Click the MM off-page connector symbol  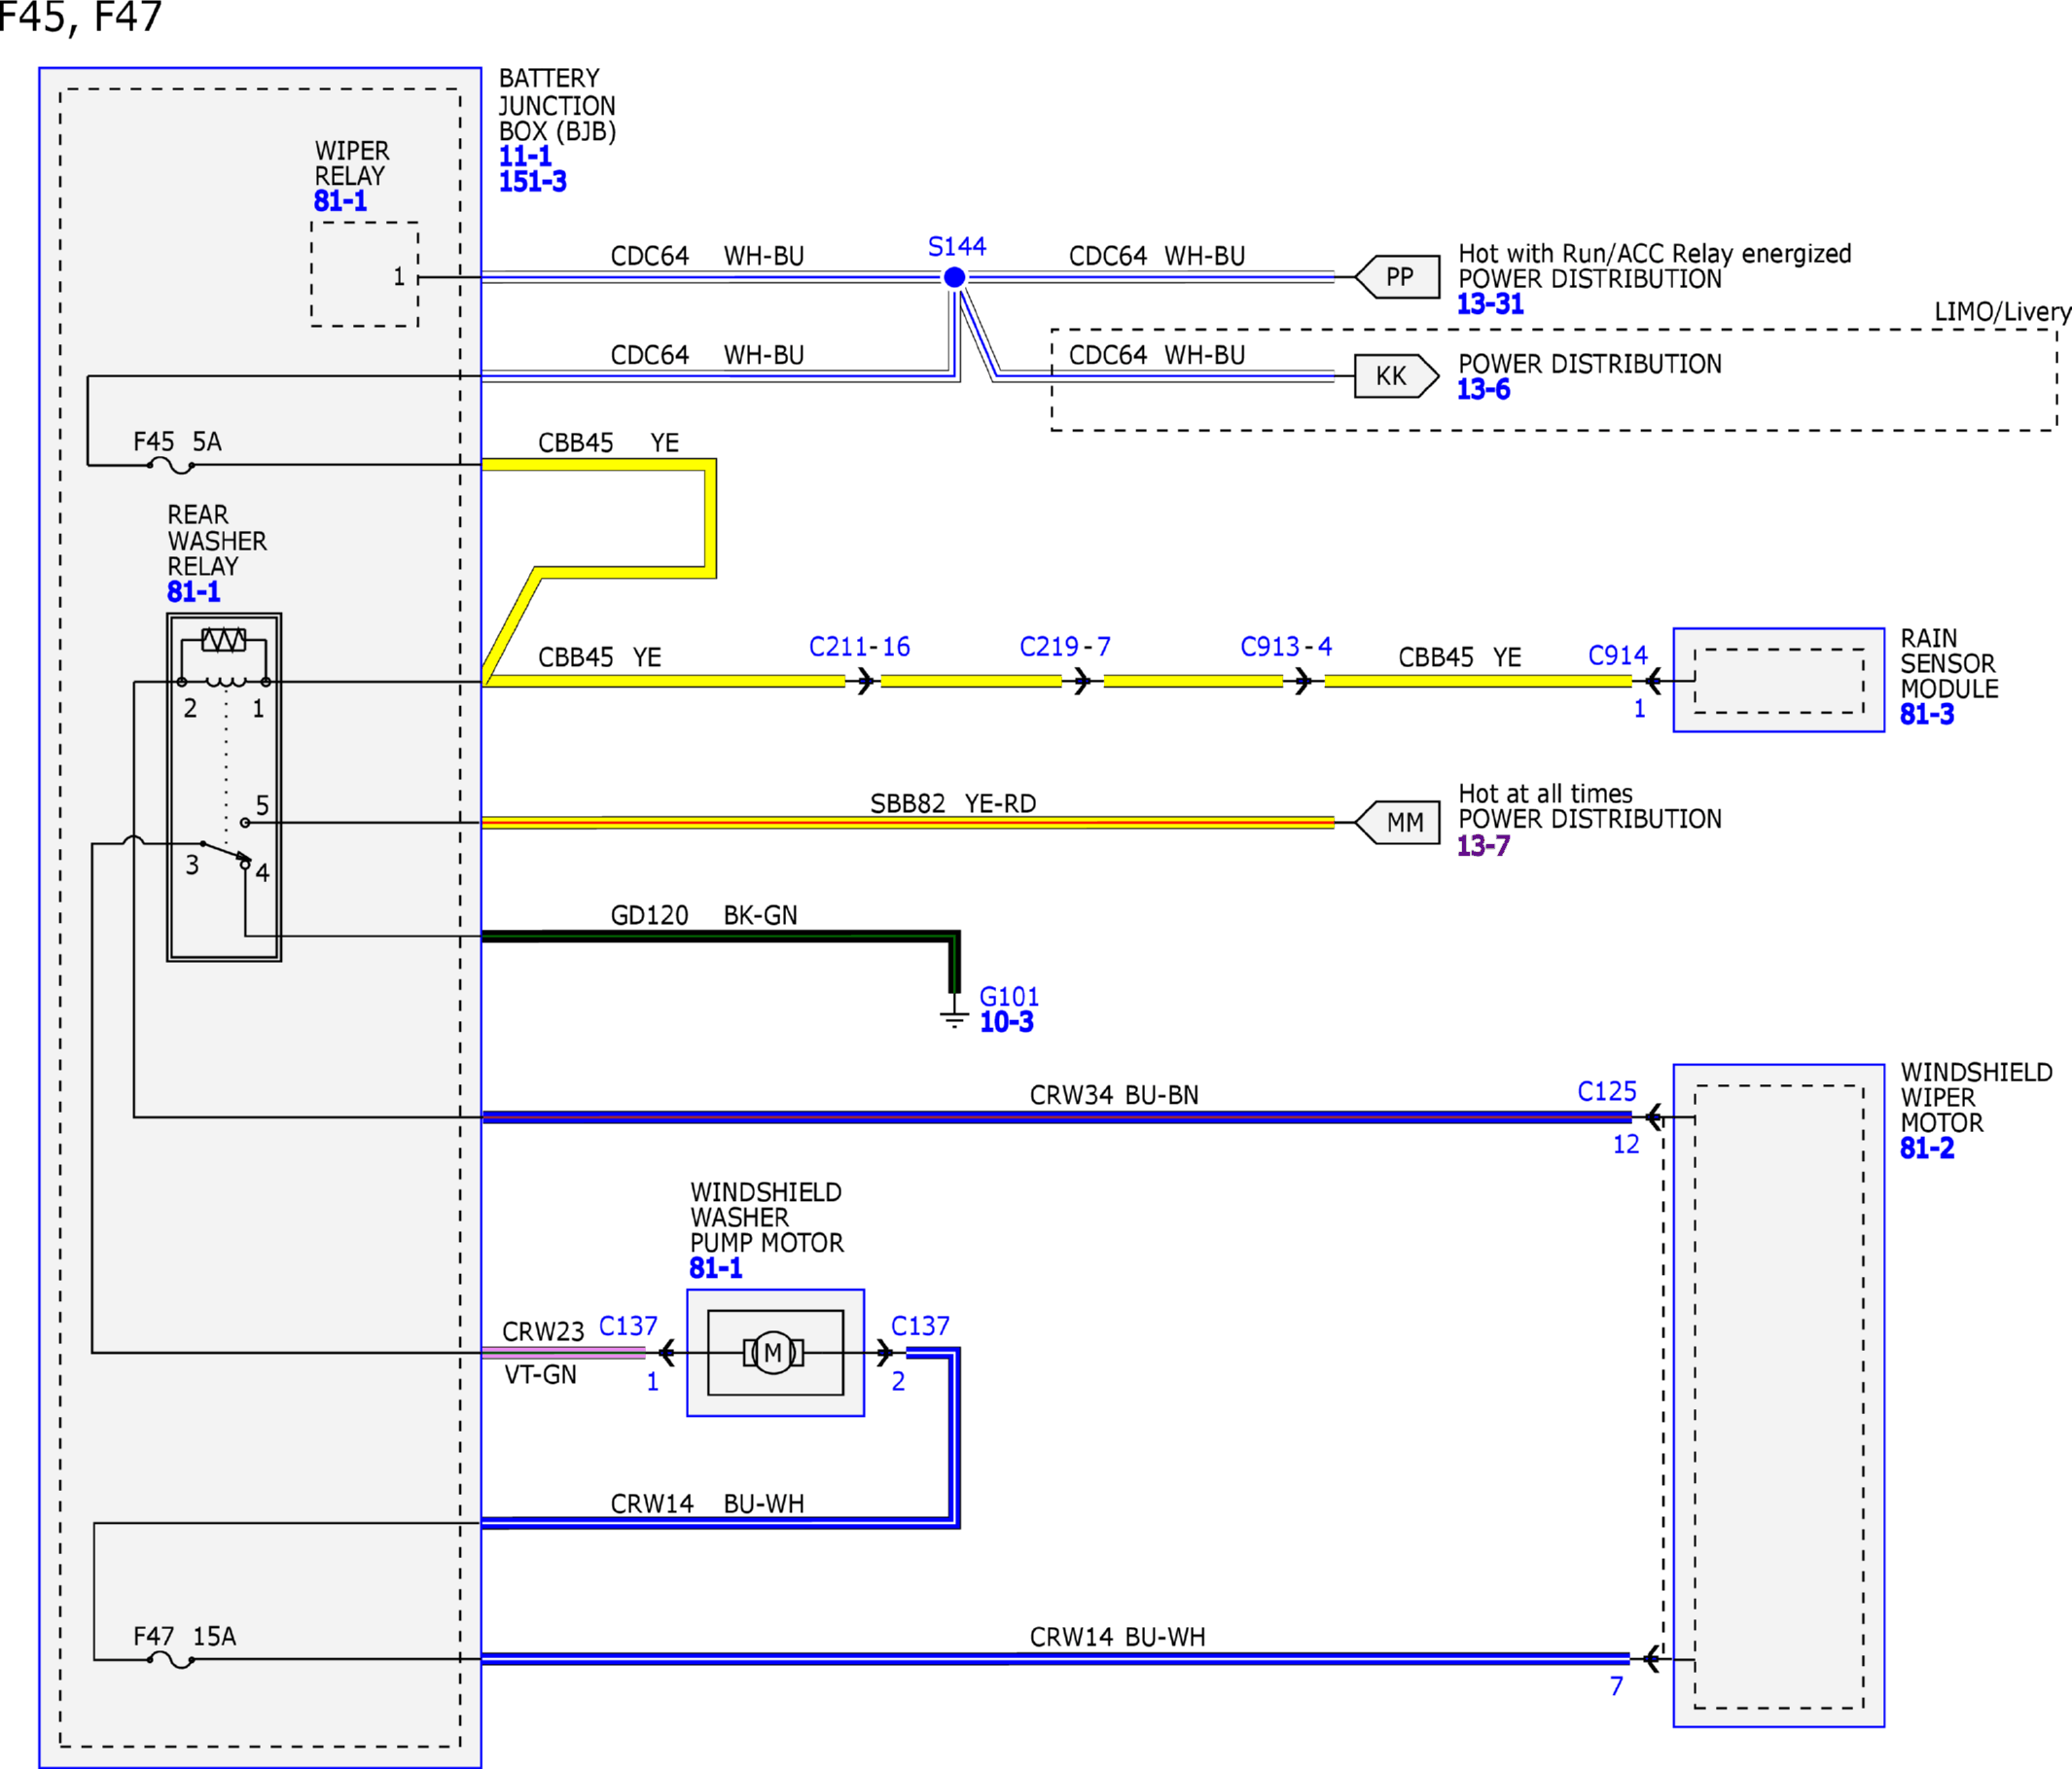1397,822
